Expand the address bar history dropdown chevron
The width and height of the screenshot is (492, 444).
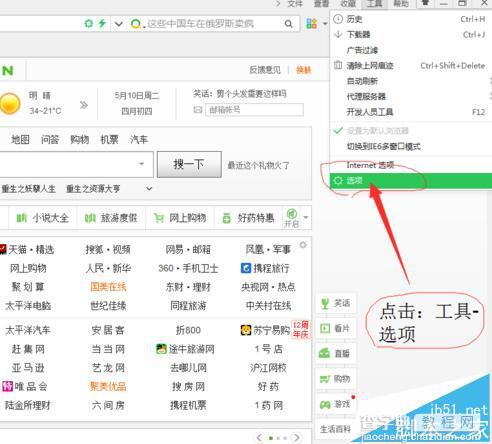pos(119,24)
